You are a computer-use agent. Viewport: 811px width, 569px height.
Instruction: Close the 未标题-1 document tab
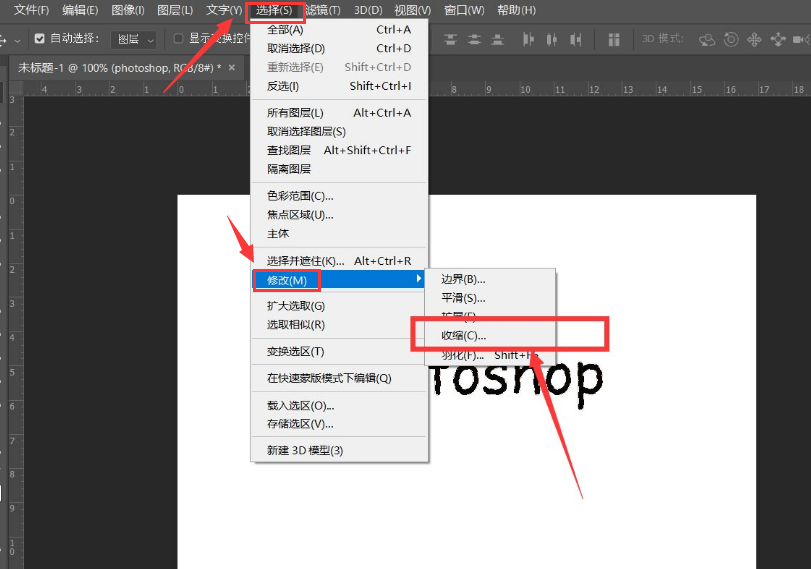[x=232, y=67]
